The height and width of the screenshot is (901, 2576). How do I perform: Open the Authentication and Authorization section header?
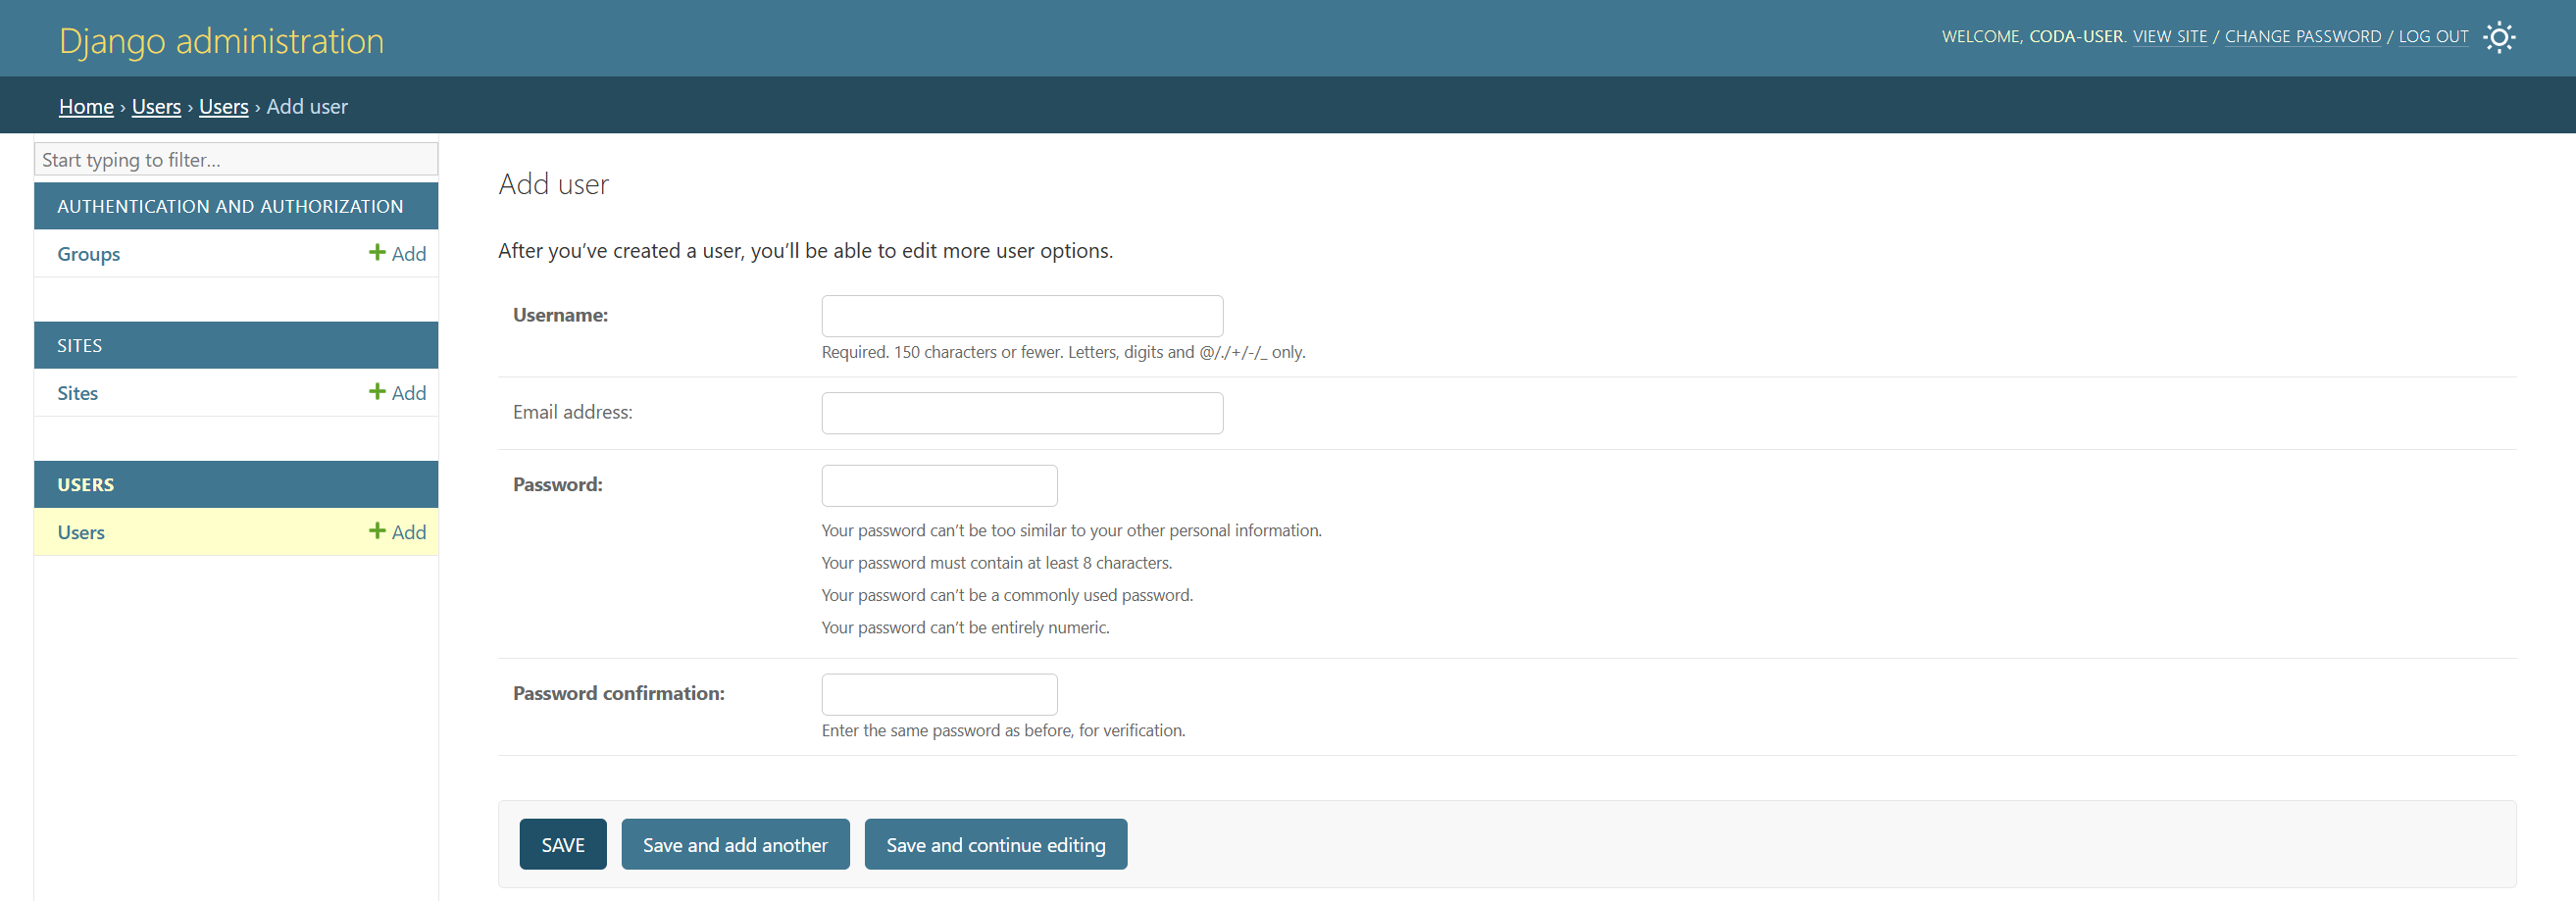pos(230,206)
